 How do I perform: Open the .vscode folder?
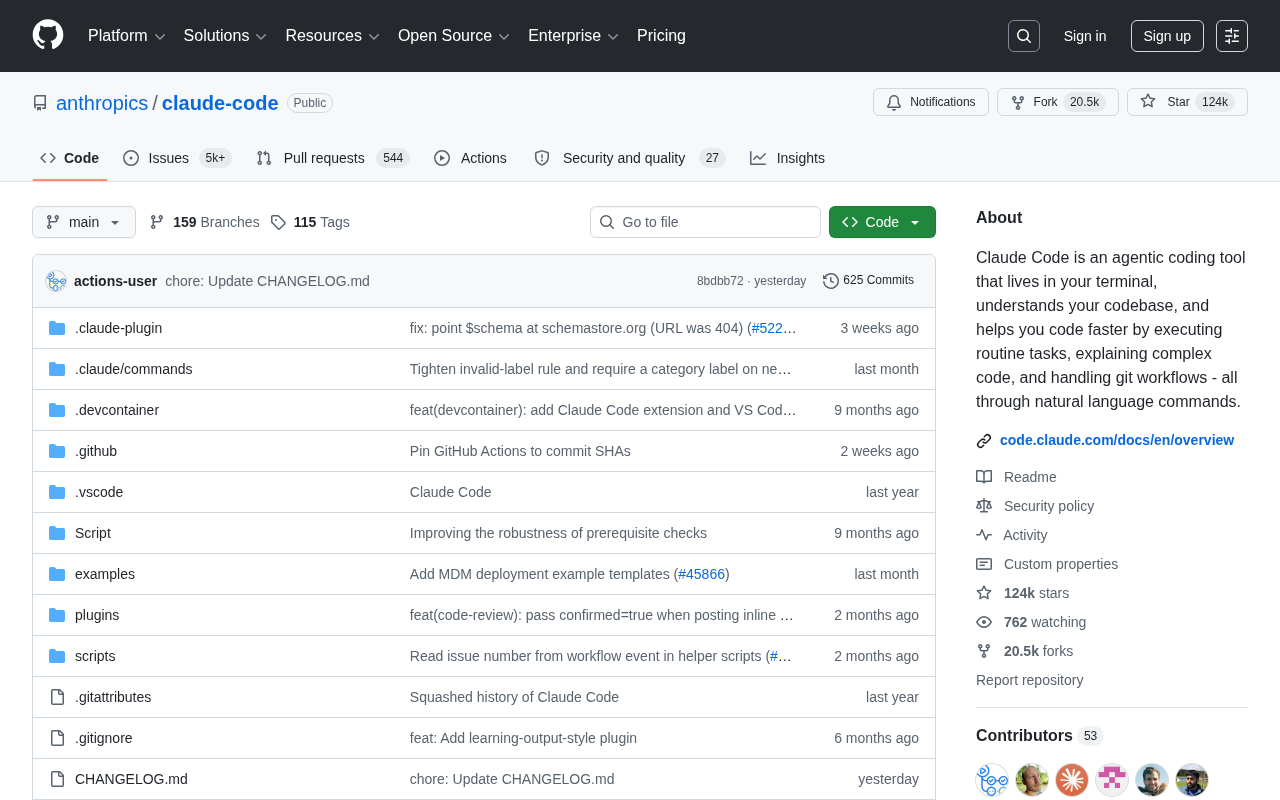point(99,492)
